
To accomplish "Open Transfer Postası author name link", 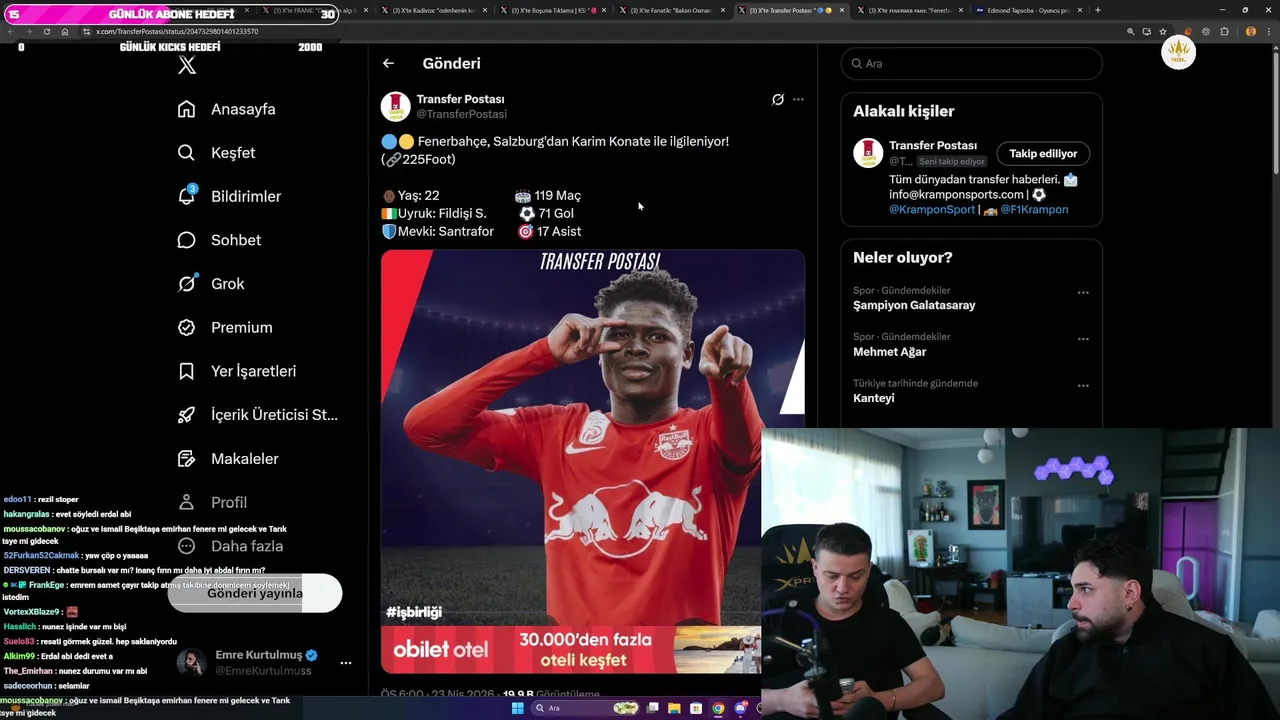I will click(x=460, y=99).
